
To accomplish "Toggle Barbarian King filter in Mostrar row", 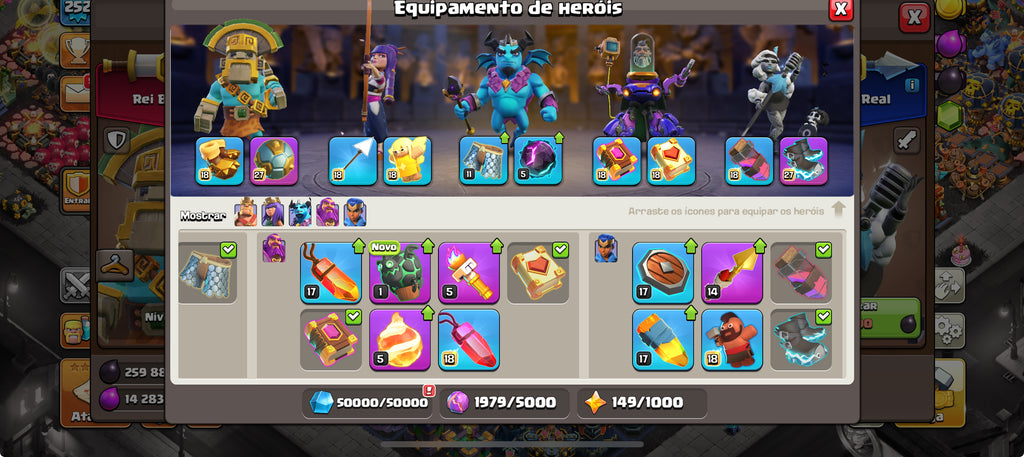I will 246,213.
